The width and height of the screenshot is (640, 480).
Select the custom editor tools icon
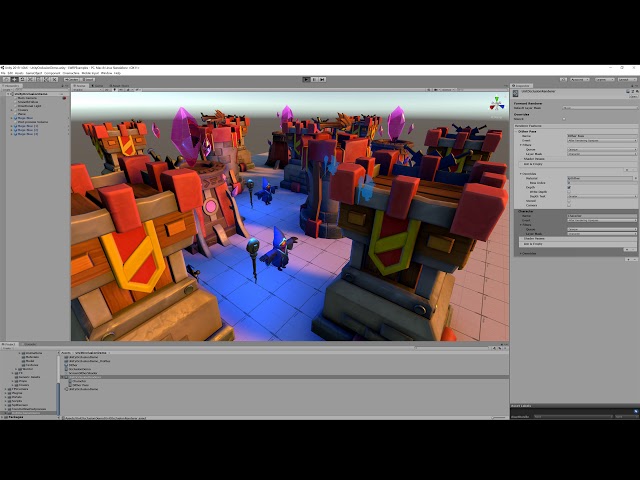pos(54,80)
